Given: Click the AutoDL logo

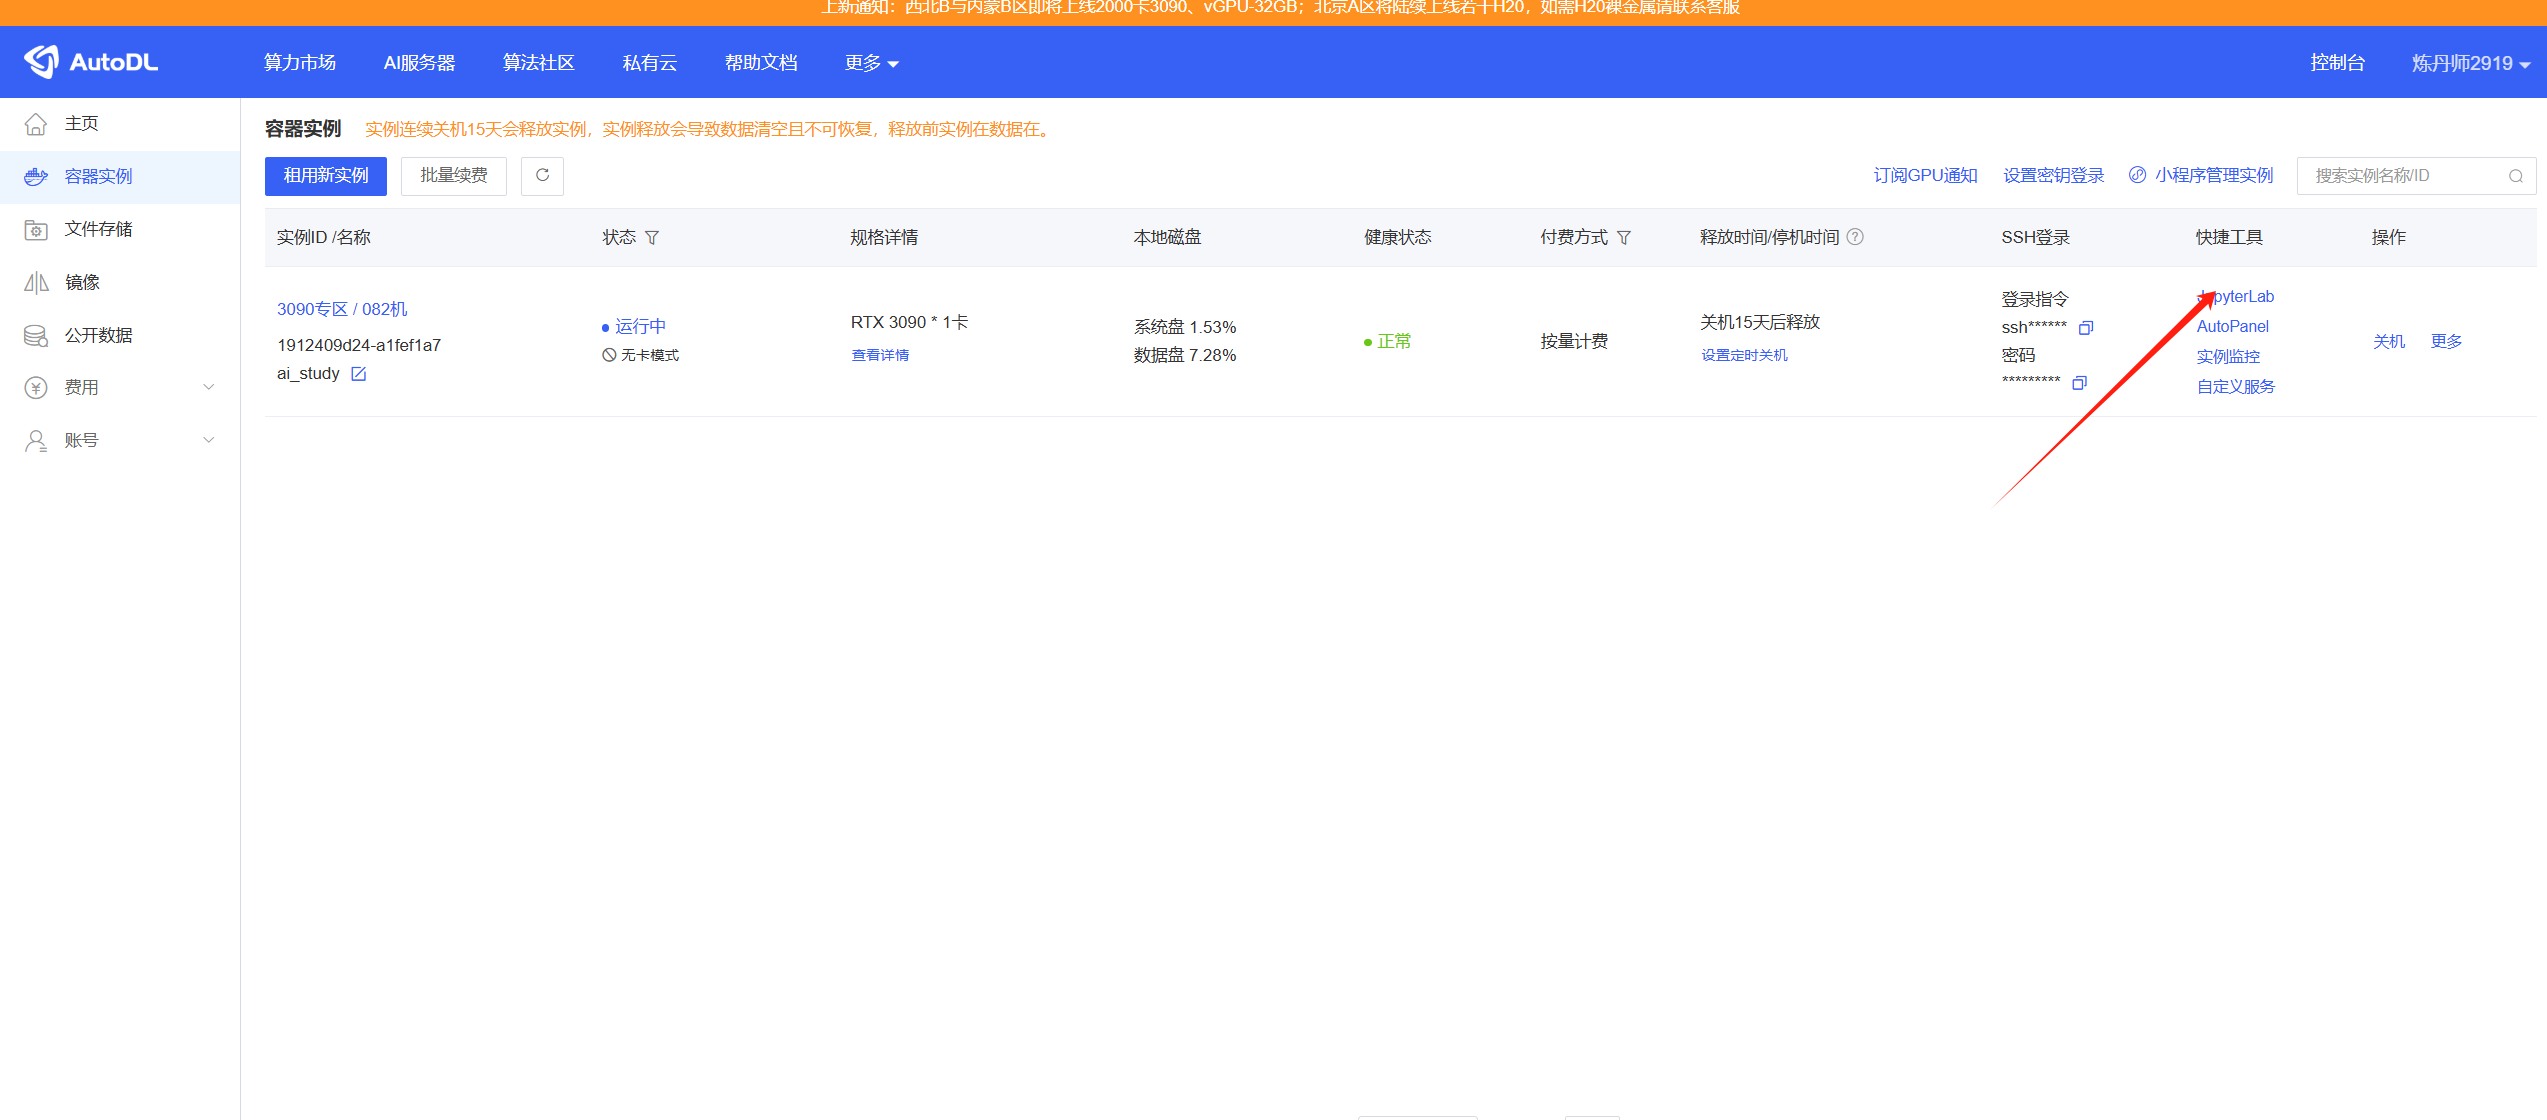Looking at the screenshot, I should click(91, 62).
